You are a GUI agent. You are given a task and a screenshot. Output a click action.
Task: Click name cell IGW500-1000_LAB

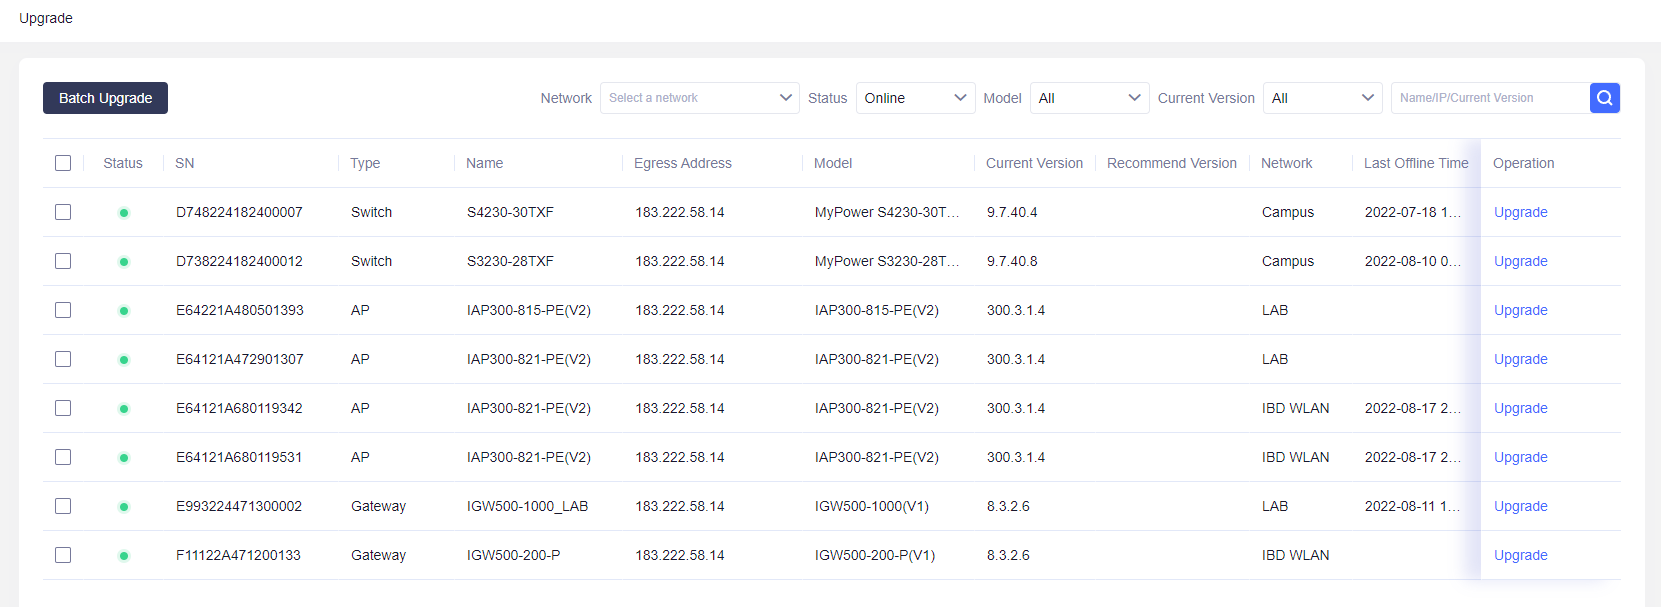(x=527, y=506)
